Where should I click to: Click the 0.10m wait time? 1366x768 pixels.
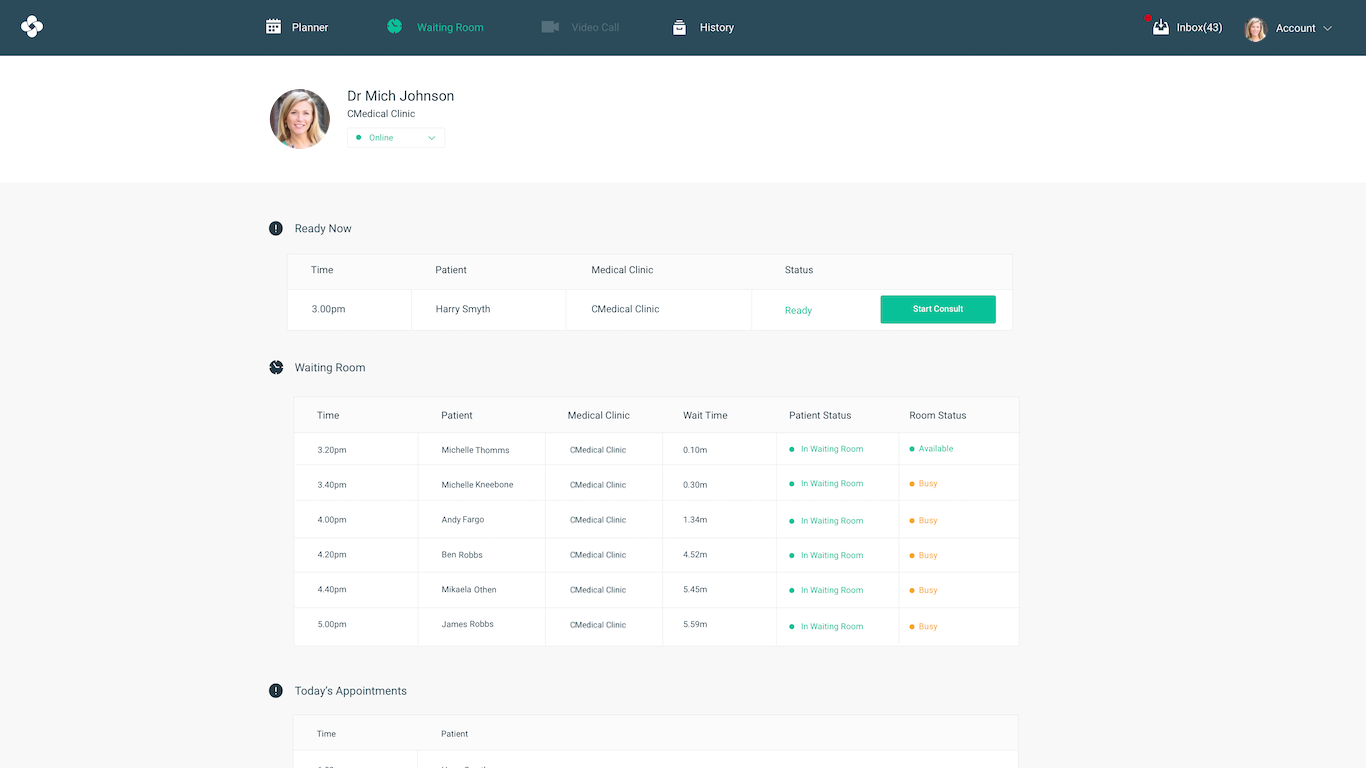click(x=695, y=450)
